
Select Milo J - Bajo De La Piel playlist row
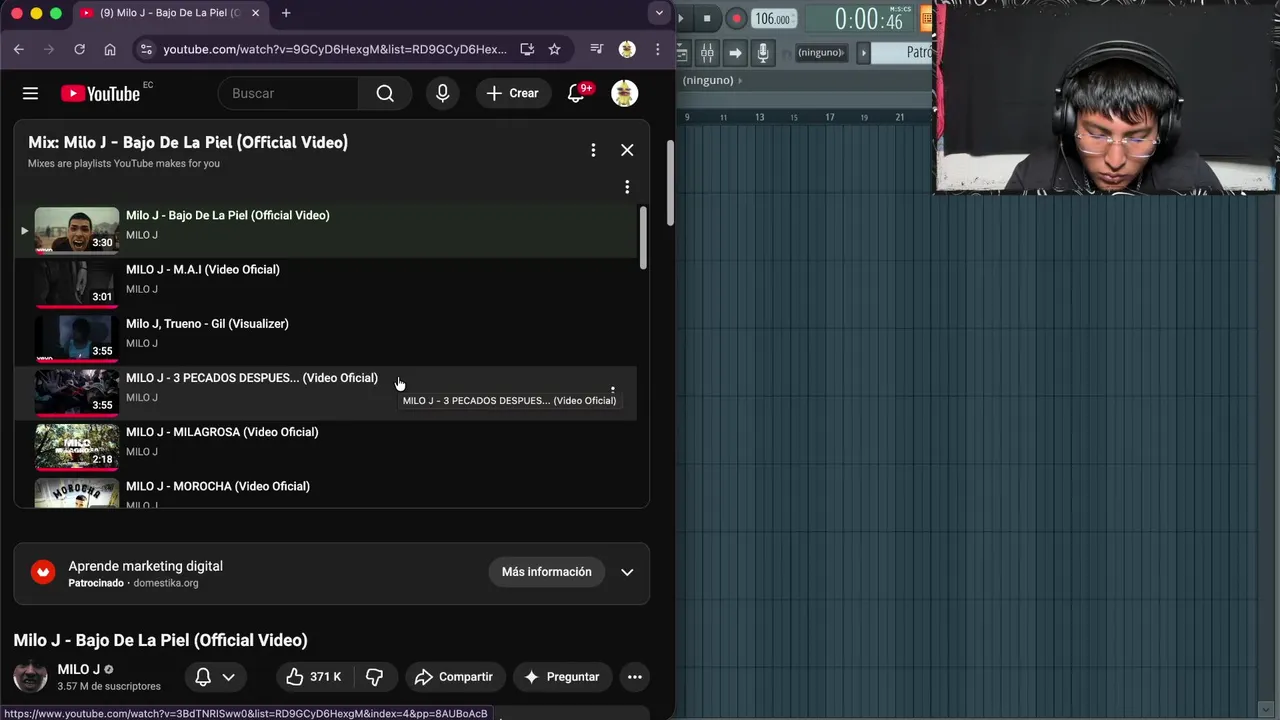(325, 229)
